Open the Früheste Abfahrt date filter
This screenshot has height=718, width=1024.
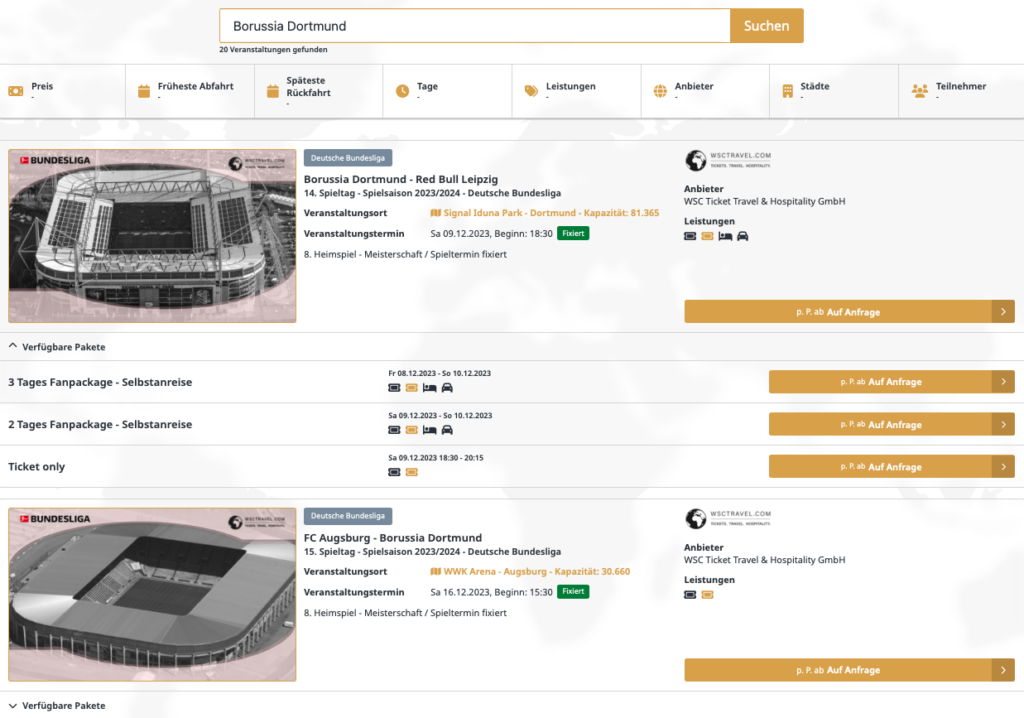coord(190,91)
